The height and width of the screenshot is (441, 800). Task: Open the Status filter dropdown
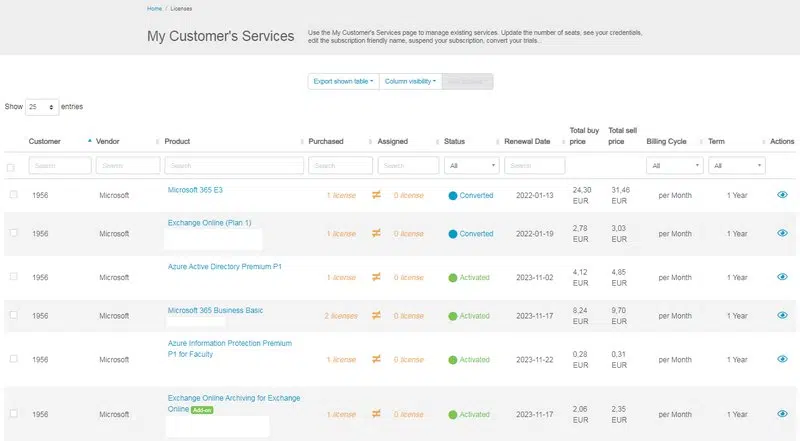472,165
